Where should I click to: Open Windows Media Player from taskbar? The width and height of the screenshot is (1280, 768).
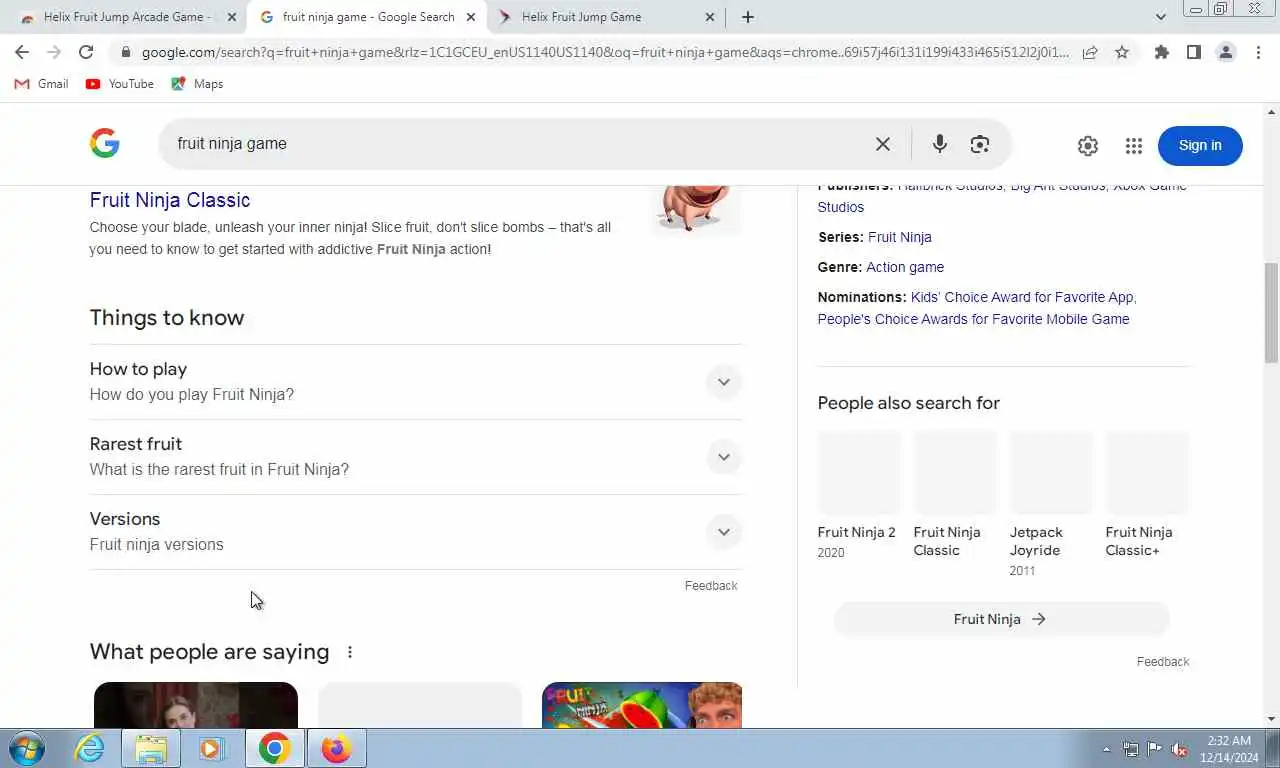tap(212, 748)
